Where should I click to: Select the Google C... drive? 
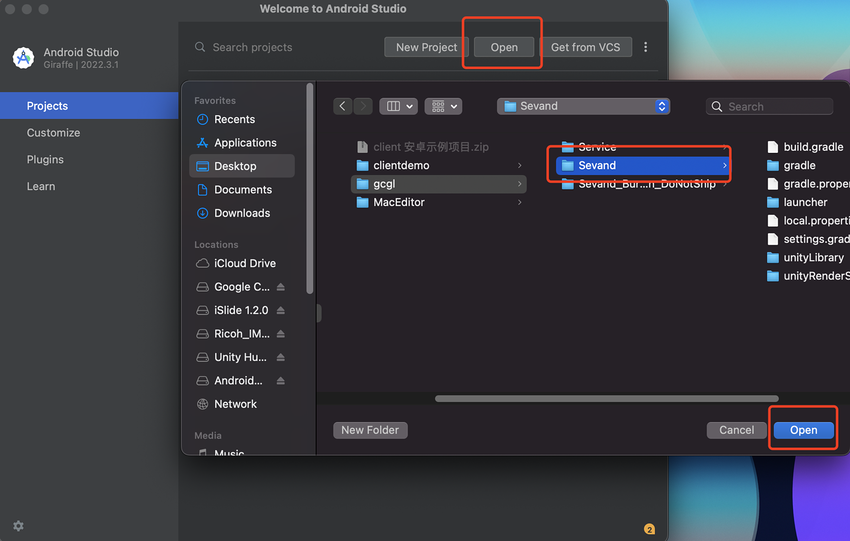tap(233, 287)
